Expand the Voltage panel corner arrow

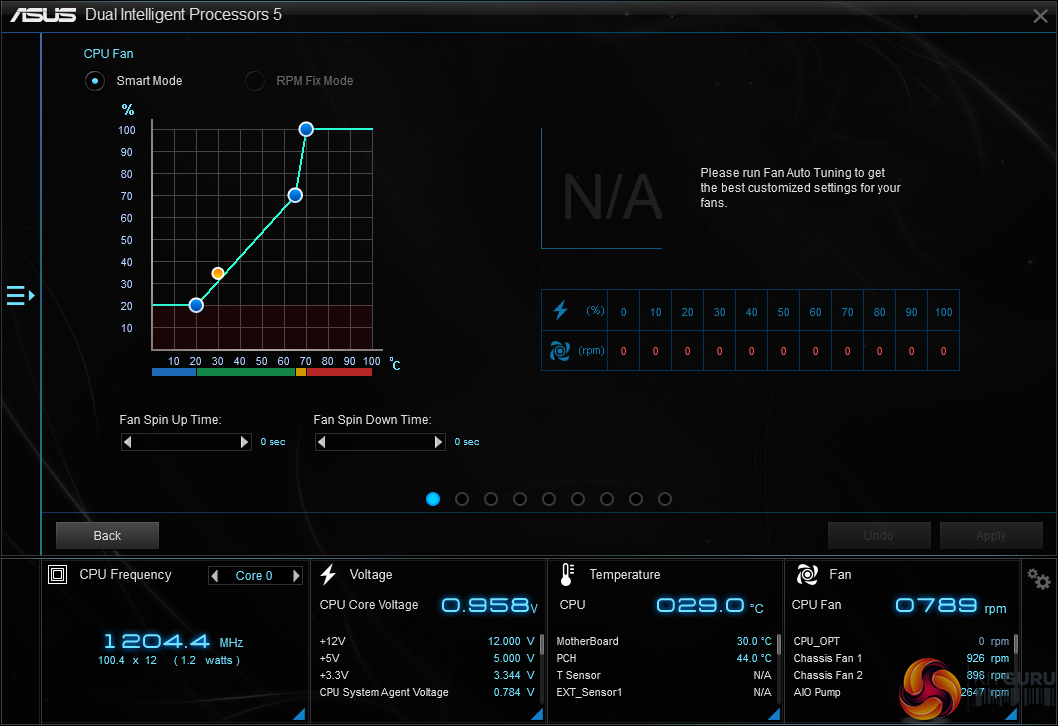click(536, 714)
